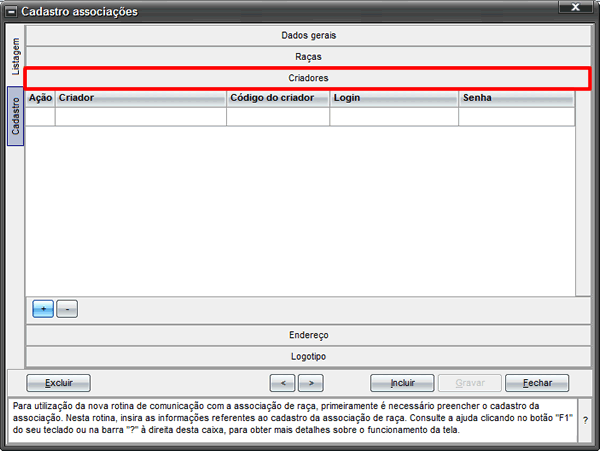Image resolution: width=600 pixels, height=451 pixels.
Task: Switch to the Listagem vertical tab
Action: click(16, 56)
